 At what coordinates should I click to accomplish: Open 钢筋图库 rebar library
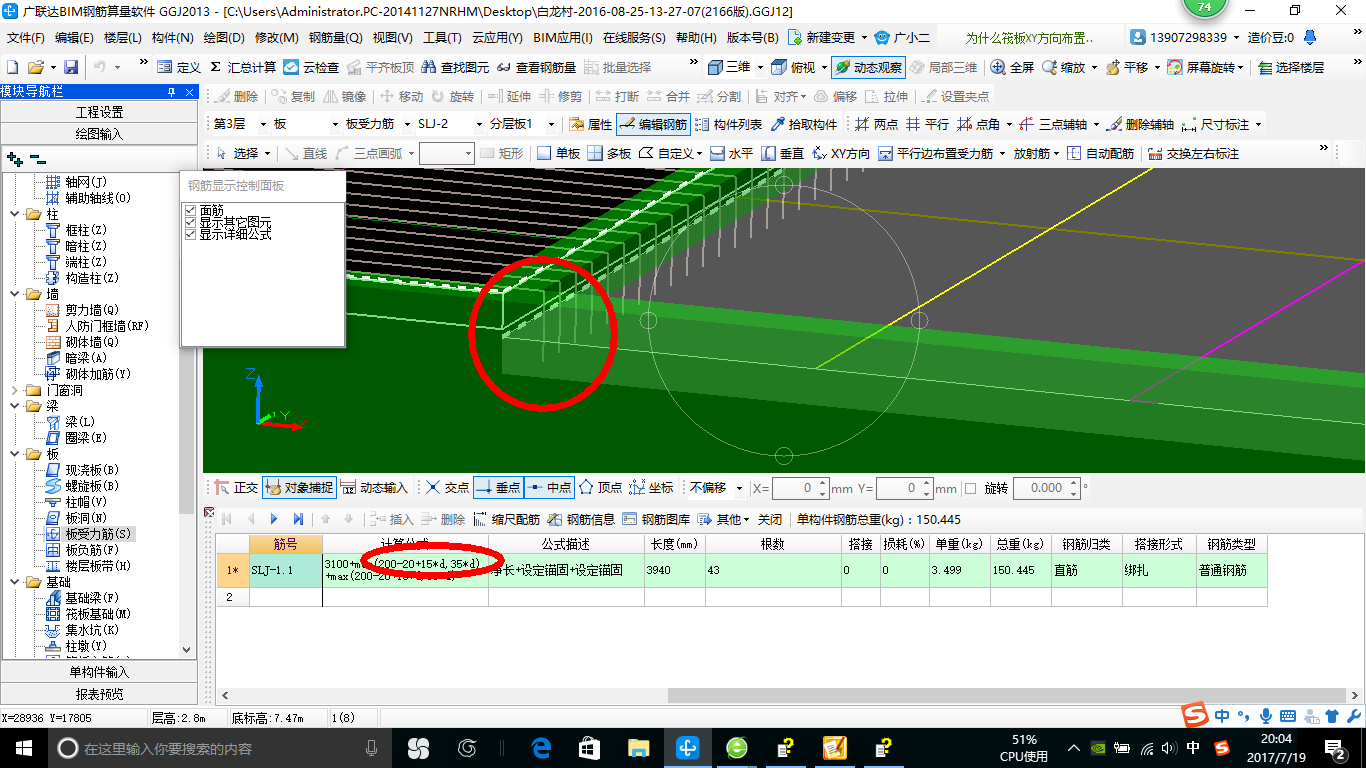click(x=656, y=519)
